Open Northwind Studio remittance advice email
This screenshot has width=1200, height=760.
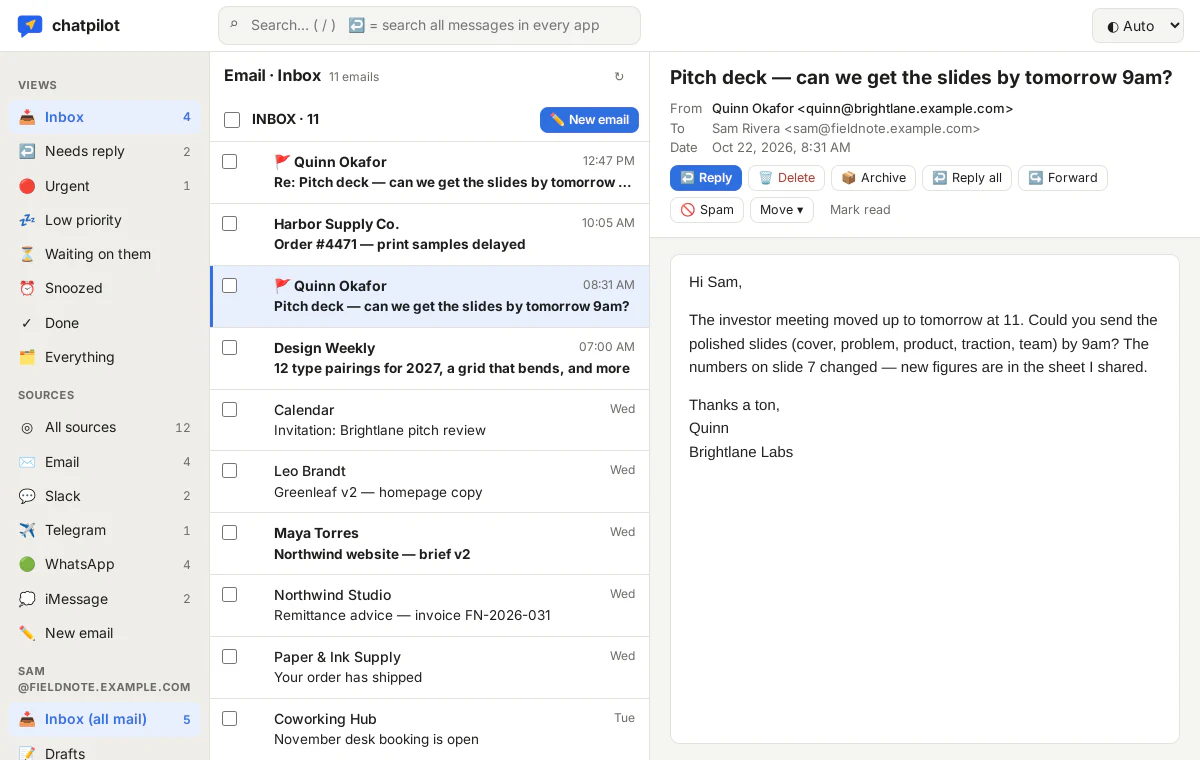pyautogui.click(x=430, y=605)
